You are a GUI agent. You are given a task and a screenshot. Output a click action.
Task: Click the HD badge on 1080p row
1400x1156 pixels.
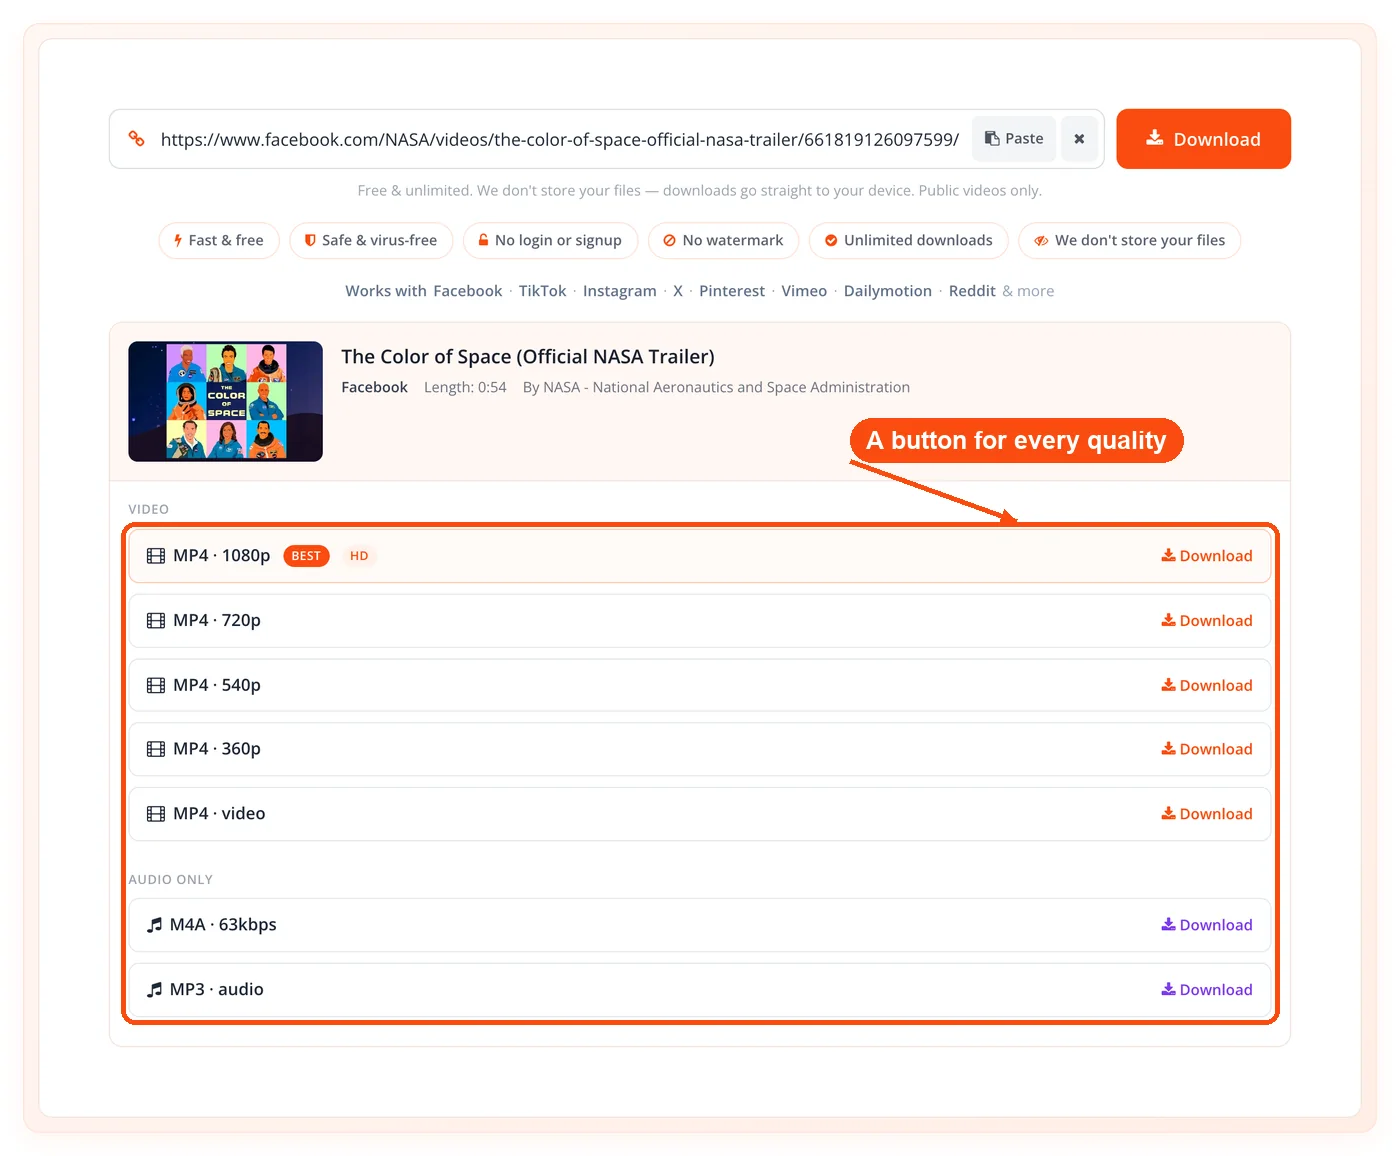pyautogui.click(x=359, y=556)
